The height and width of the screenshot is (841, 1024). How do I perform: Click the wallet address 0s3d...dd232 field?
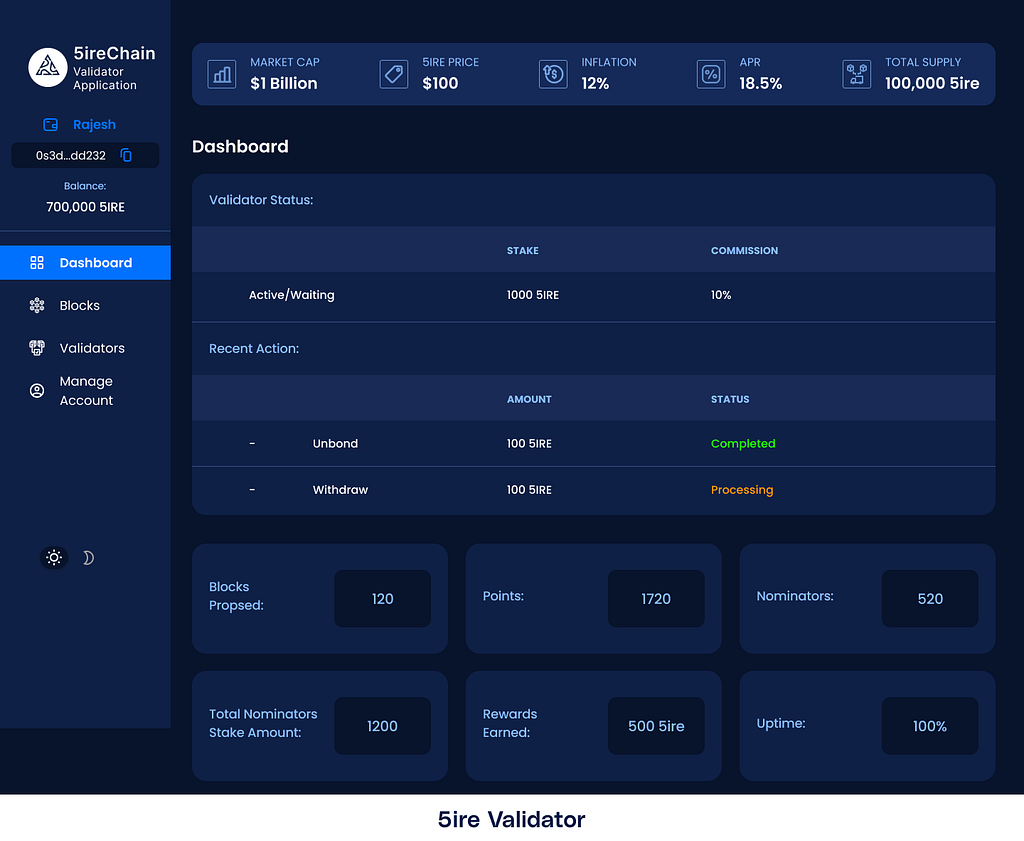tap(86, 155)
